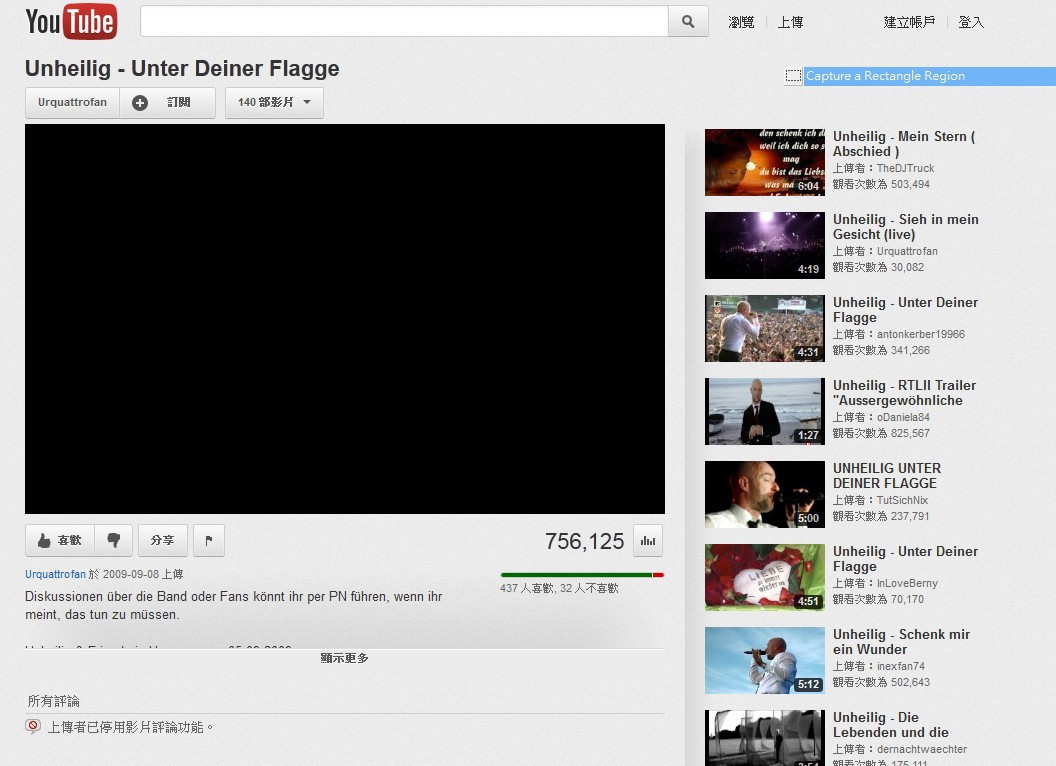This screenshot has width=1056, height=766.
Task: Click 437 人喜歡, 32 人不喜歡 text
Action: [x=559, y=588]
